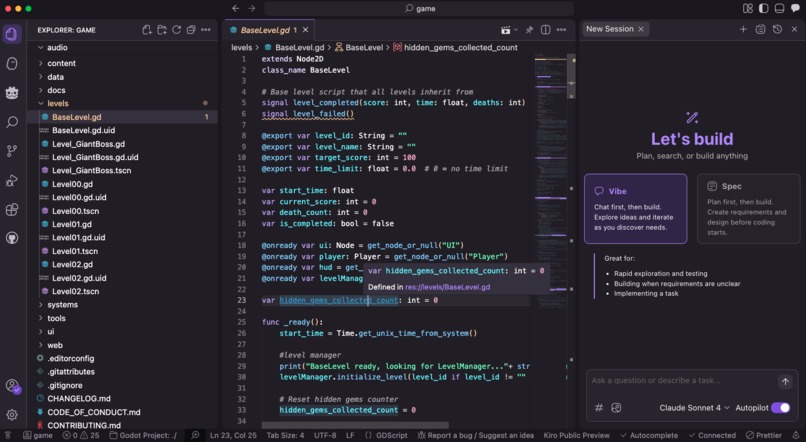Attach an image to the chat
Screen dimensions: 806x442
(616, 408)
